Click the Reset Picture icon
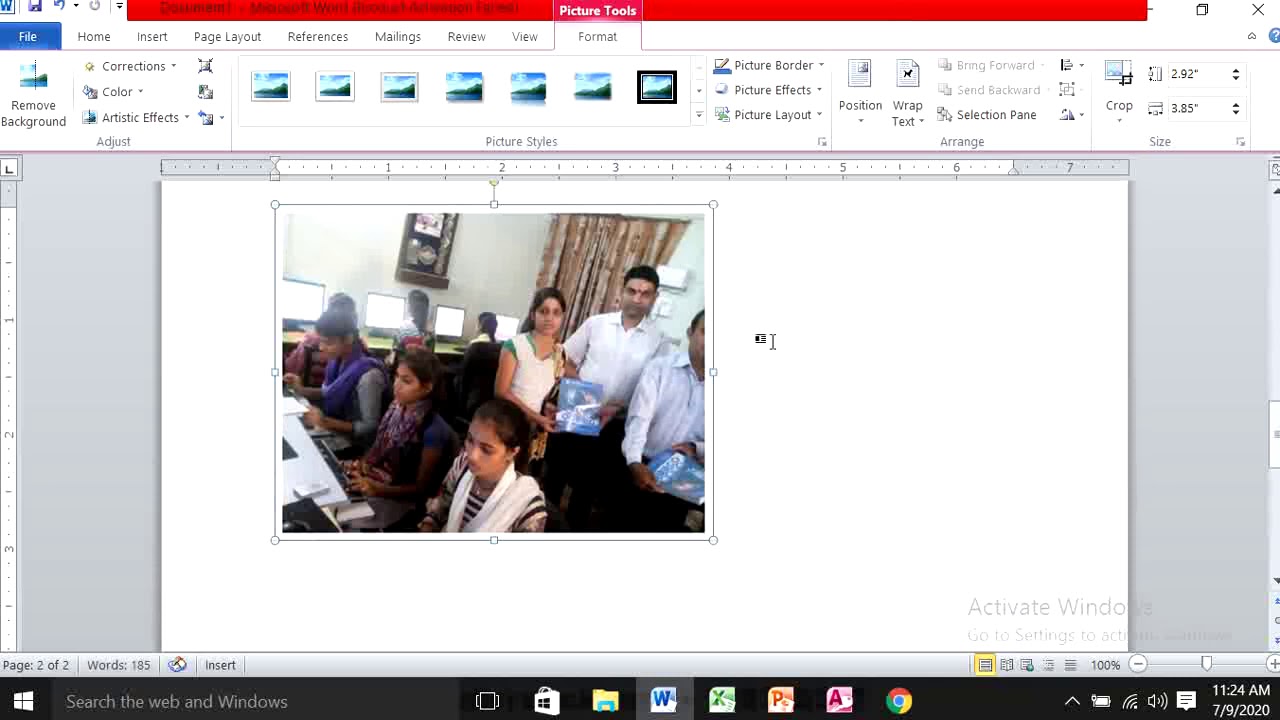Viewport: 1280px width, 720px height. click(205, 117)
